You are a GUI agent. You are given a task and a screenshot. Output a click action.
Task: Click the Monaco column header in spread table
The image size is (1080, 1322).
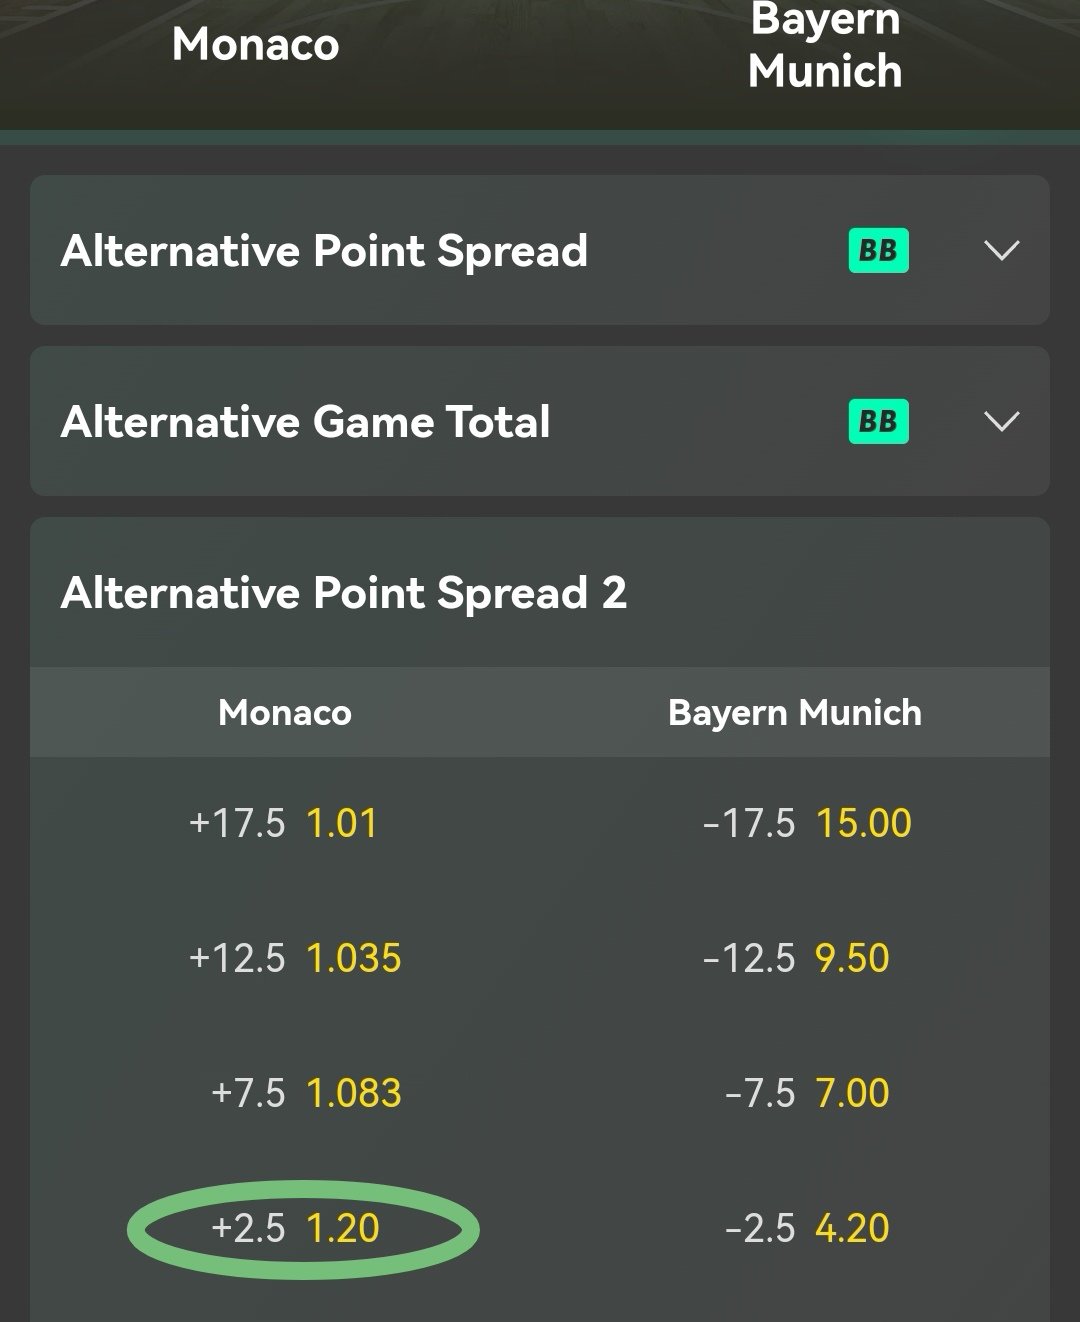click(x=285, y=713)
